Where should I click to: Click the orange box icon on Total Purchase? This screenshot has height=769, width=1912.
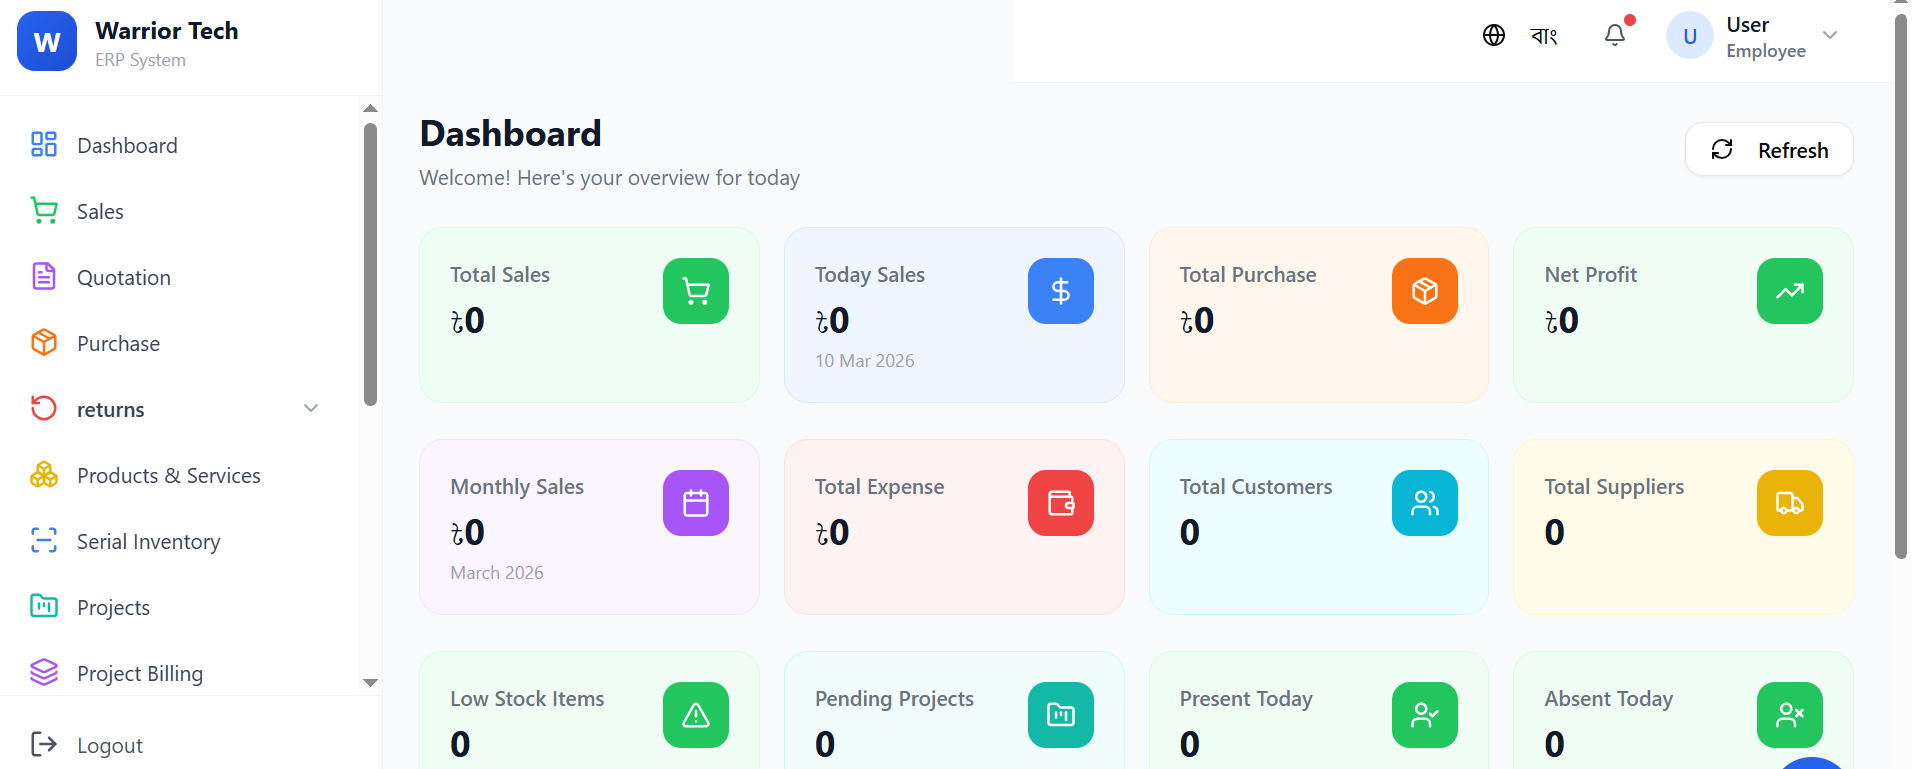[1425, 291]
